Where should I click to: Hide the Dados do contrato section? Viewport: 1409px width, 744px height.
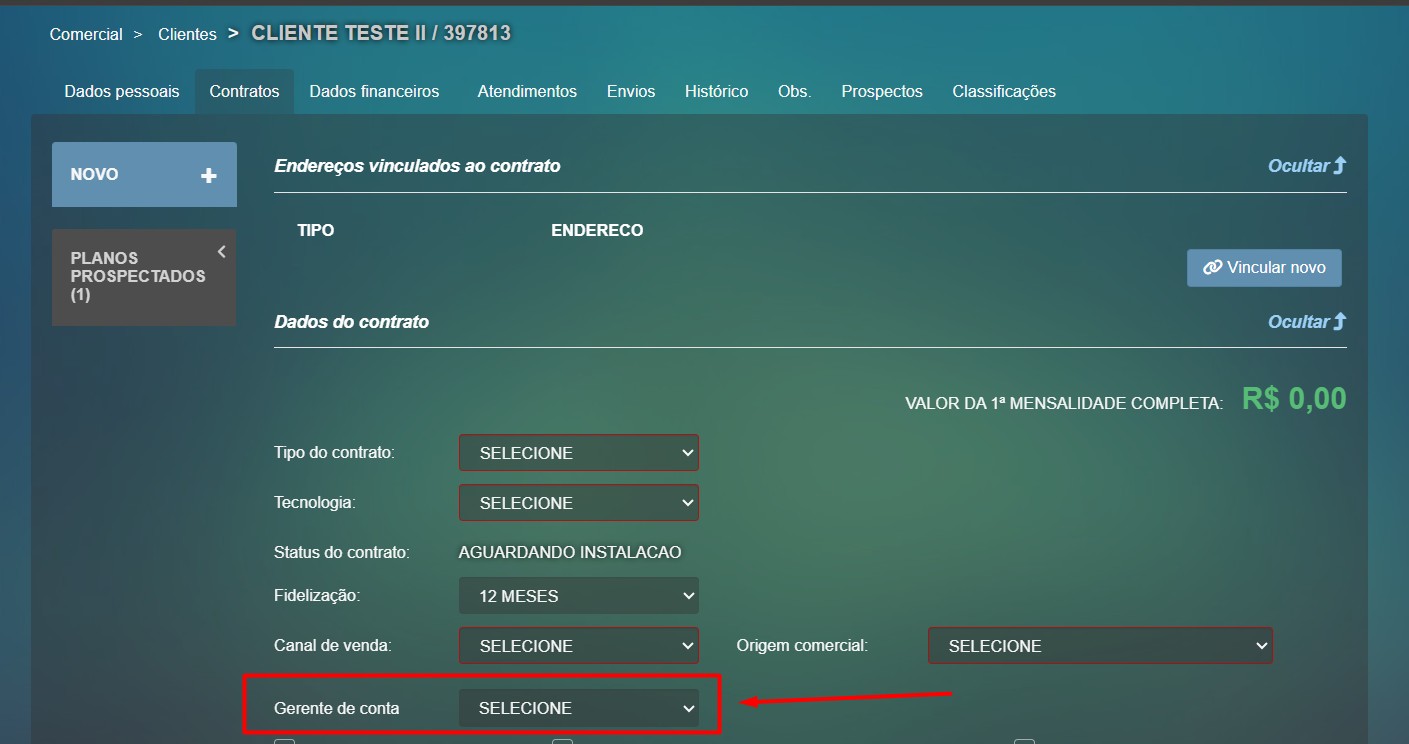(x=1306, y=322)
